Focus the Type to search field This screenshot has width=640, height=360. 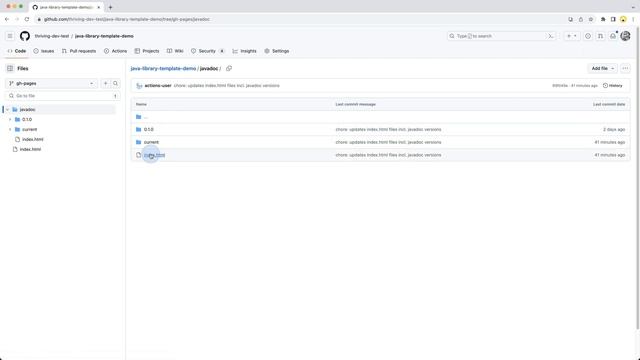tap(502, 36)
